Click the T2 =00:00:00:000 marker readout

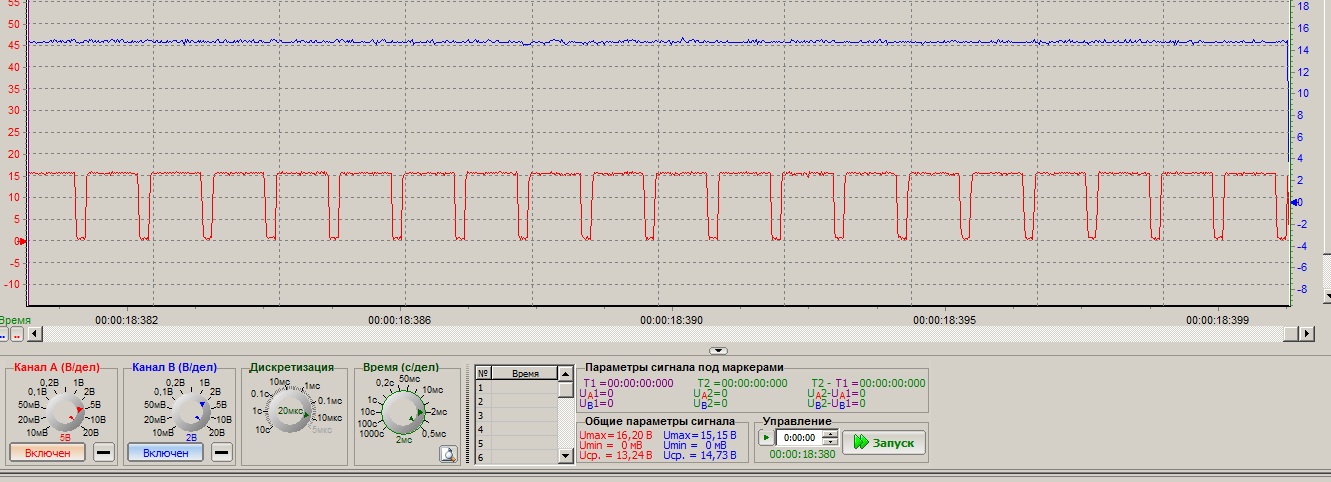(x=743, y=383)
